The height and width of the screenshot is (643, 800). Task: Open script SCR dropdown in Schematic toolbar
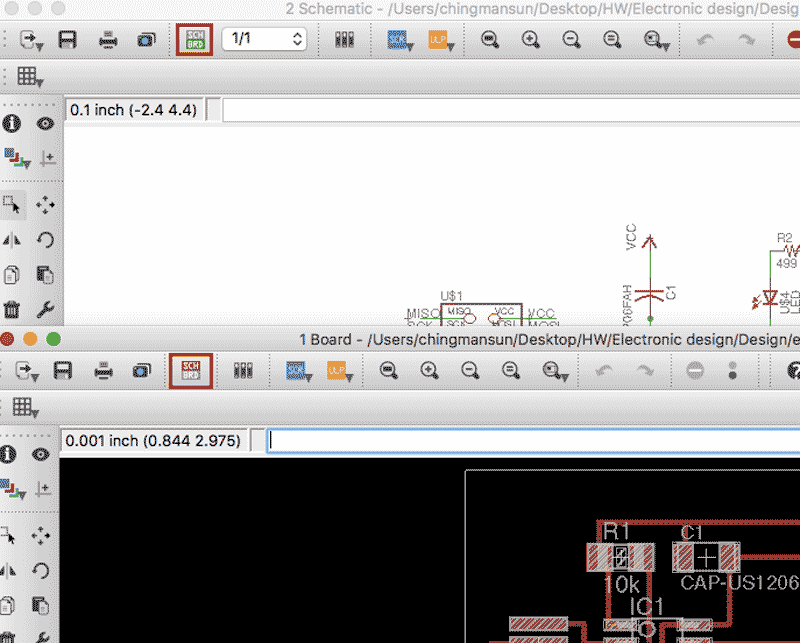(x=400, y=40)
